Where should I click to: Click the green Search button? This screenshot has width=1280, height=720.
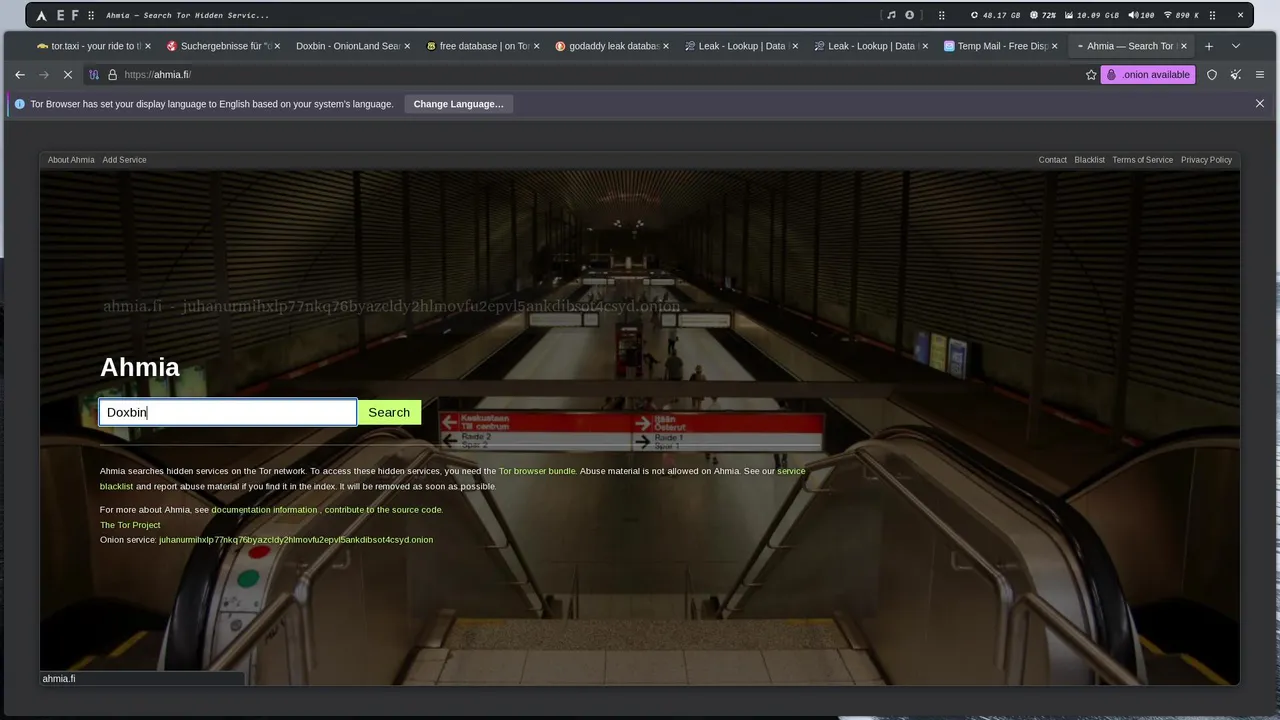pos(389,412)
